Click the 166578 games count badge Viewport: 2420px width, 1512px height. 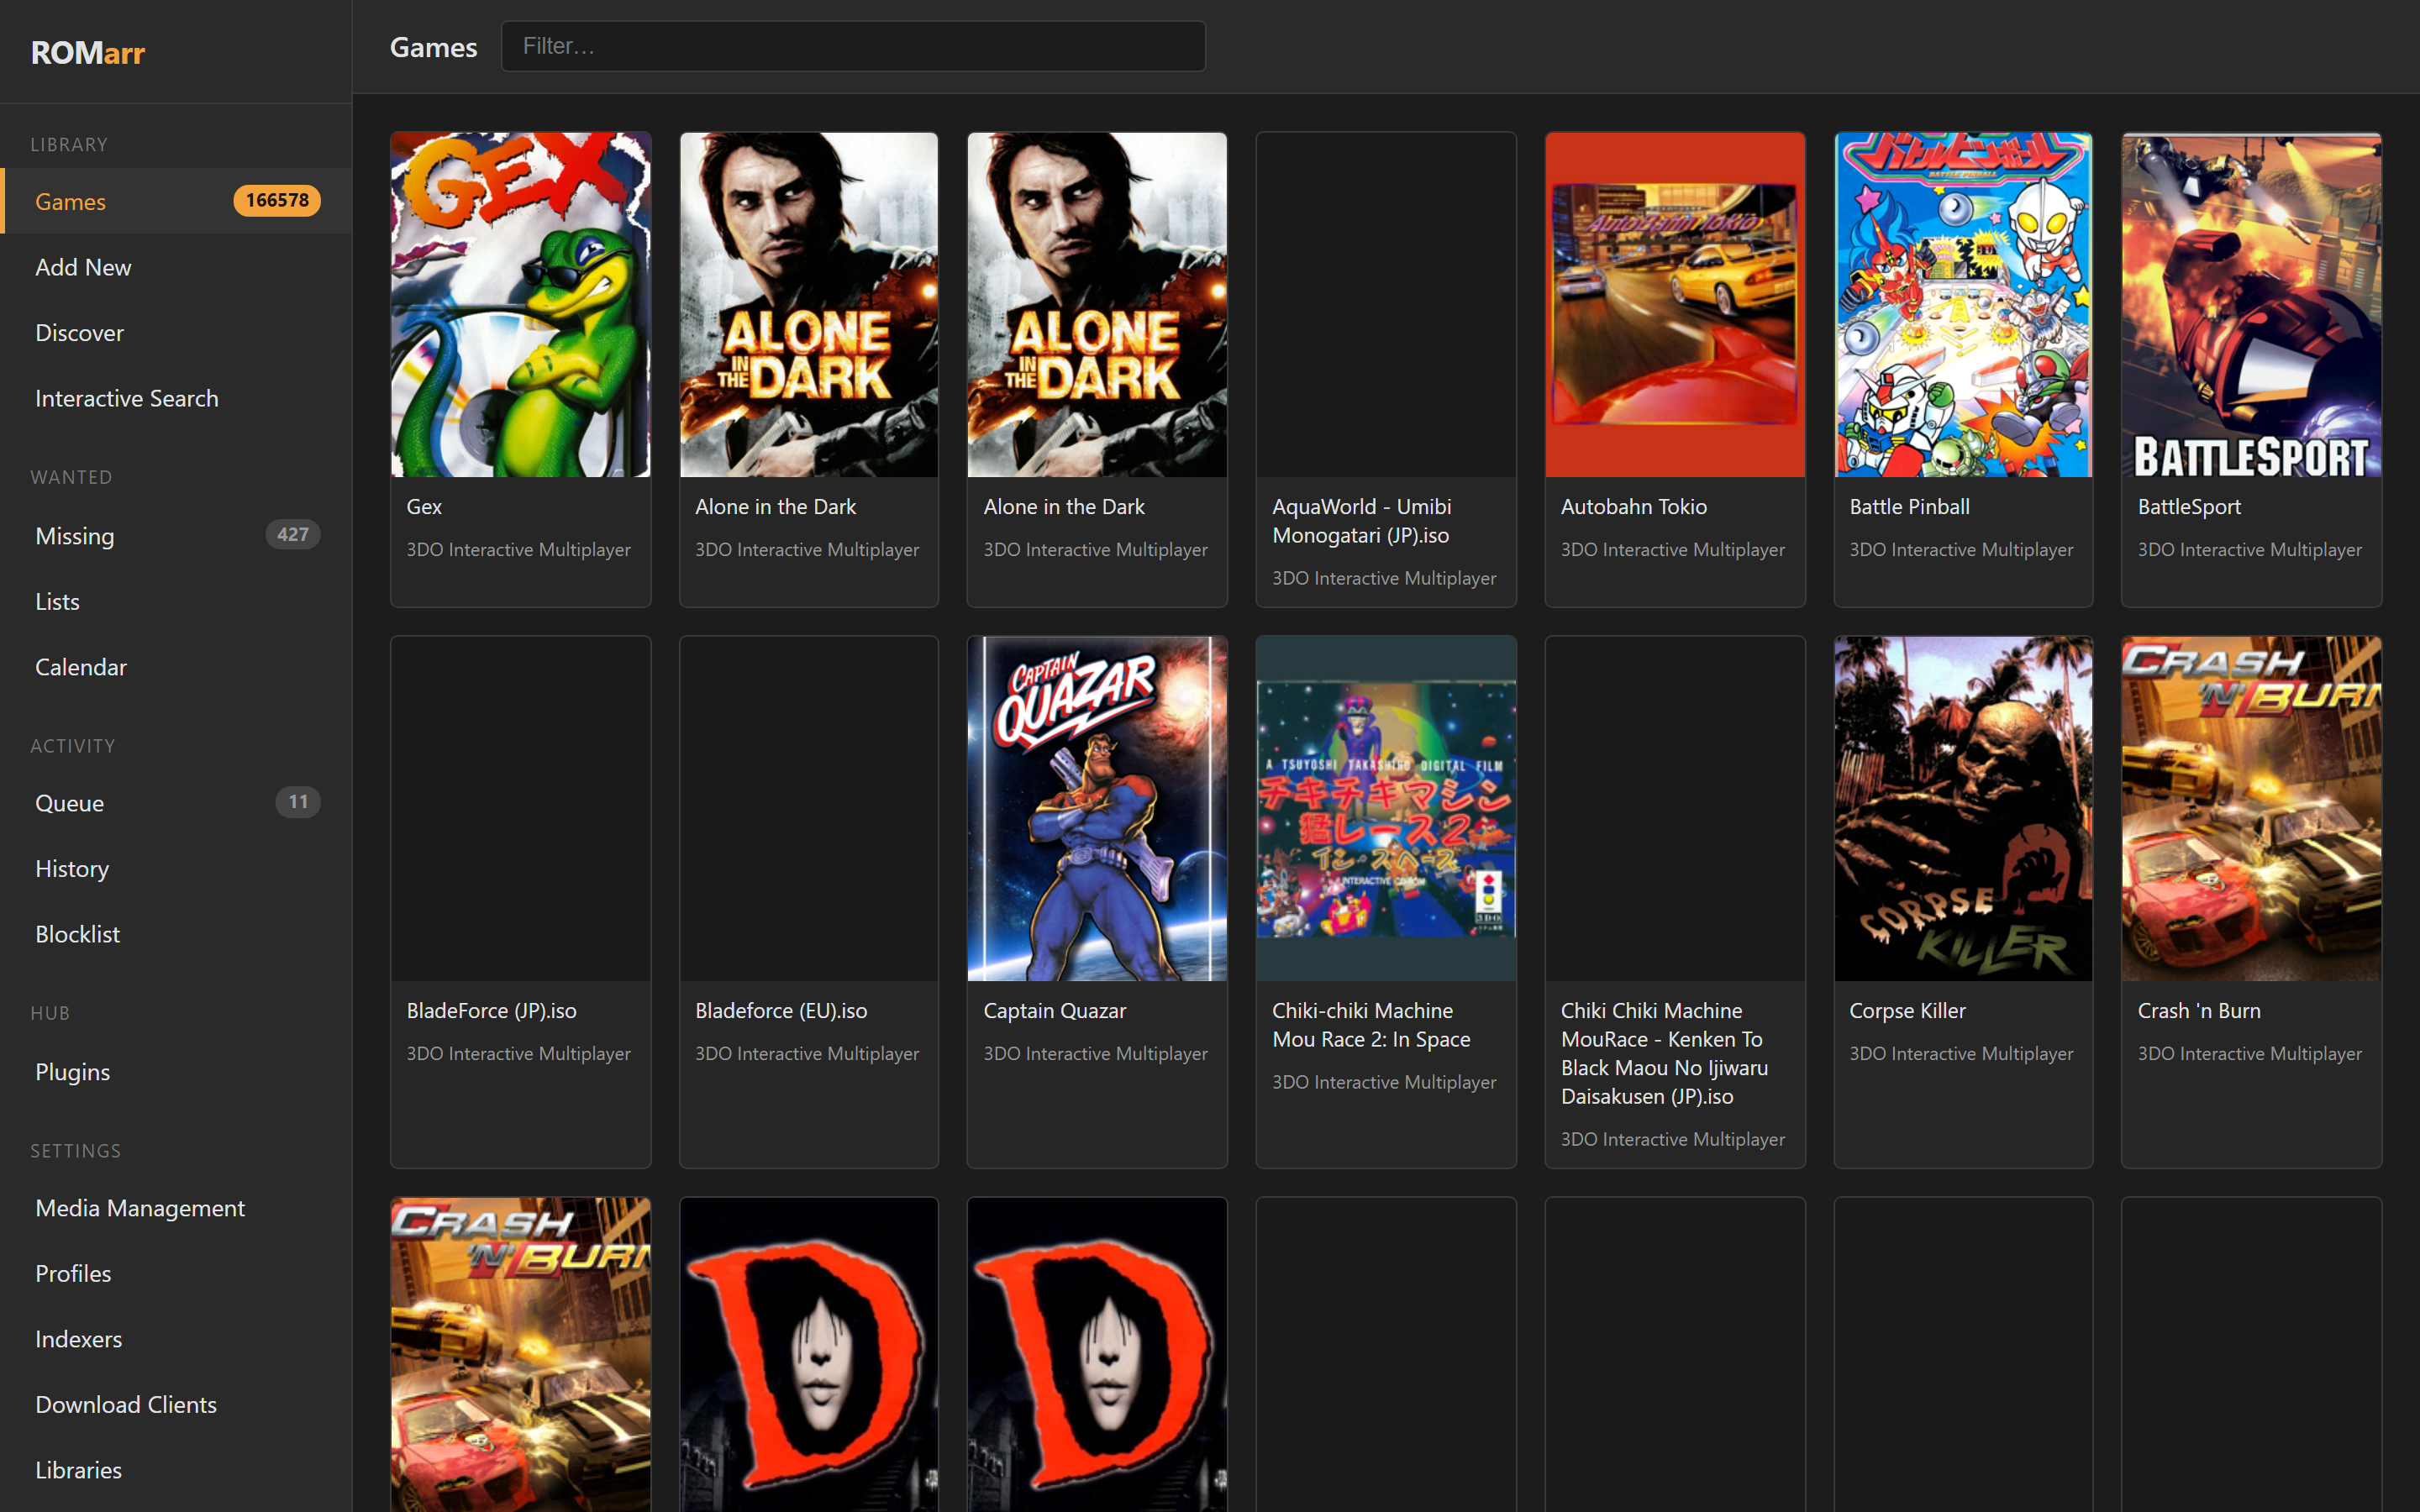click(x=277, y=200)
